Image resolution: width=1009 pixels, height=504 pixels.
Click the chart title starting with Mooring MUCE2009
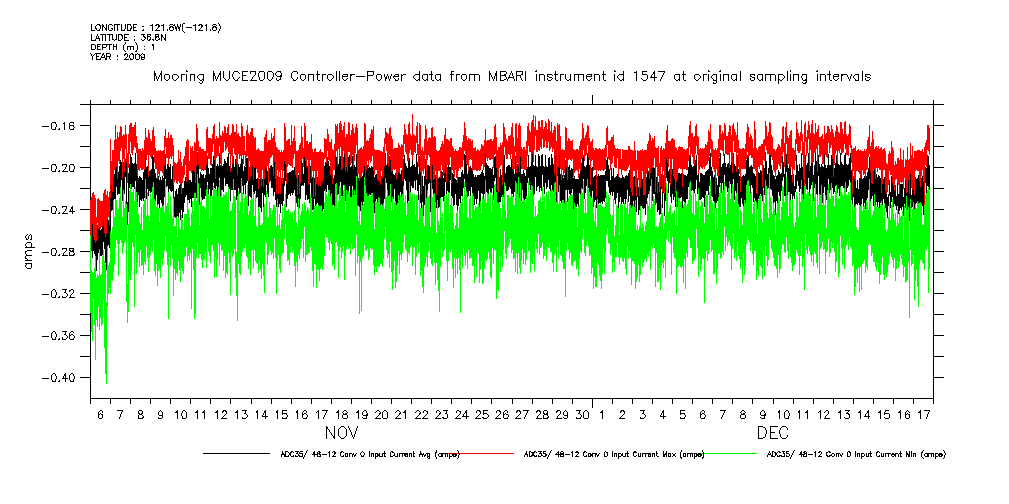tap(510, 76)
